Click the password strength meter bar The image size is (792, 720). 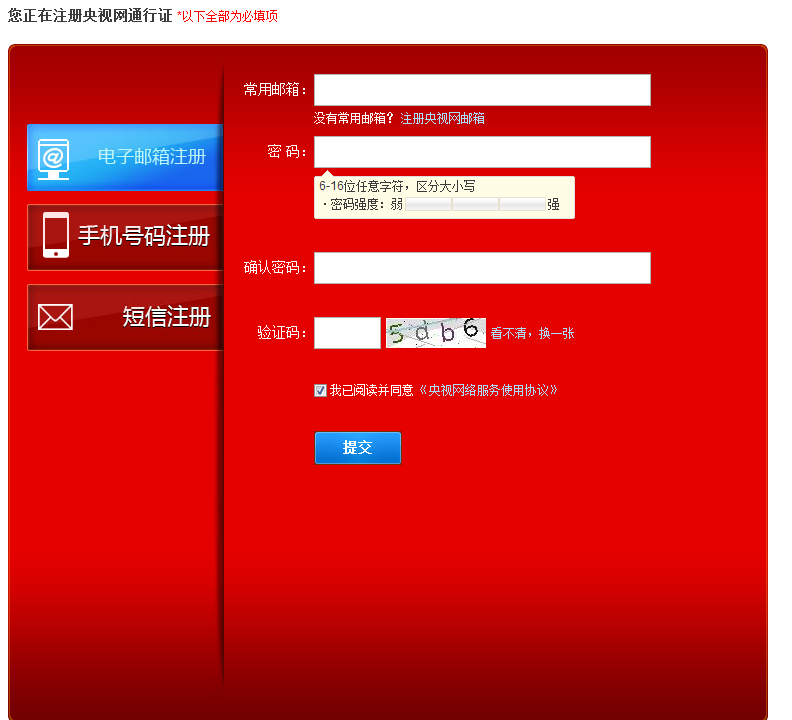(475, 204)
